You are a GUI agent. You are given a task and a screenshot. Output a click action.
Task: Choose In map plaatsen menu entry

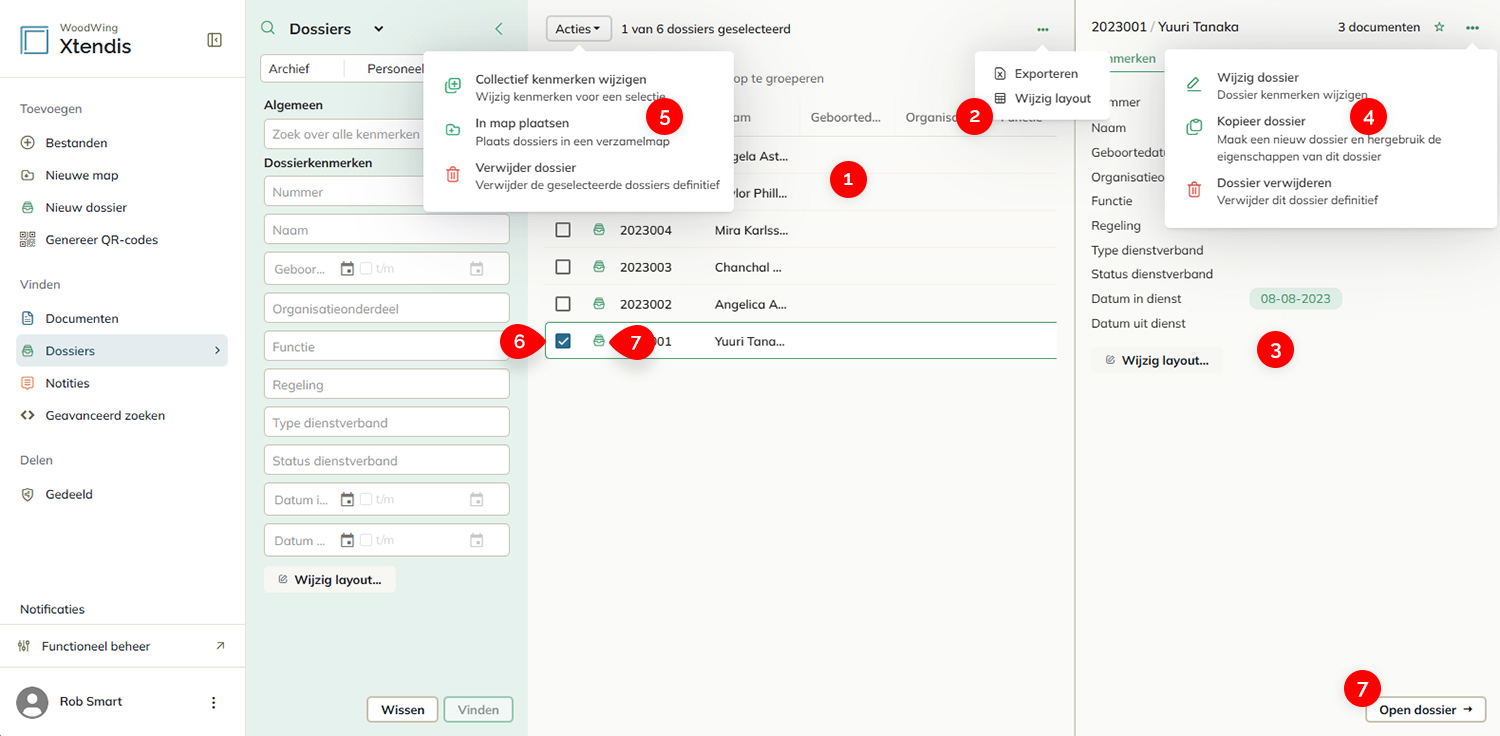tap(578, 131)
